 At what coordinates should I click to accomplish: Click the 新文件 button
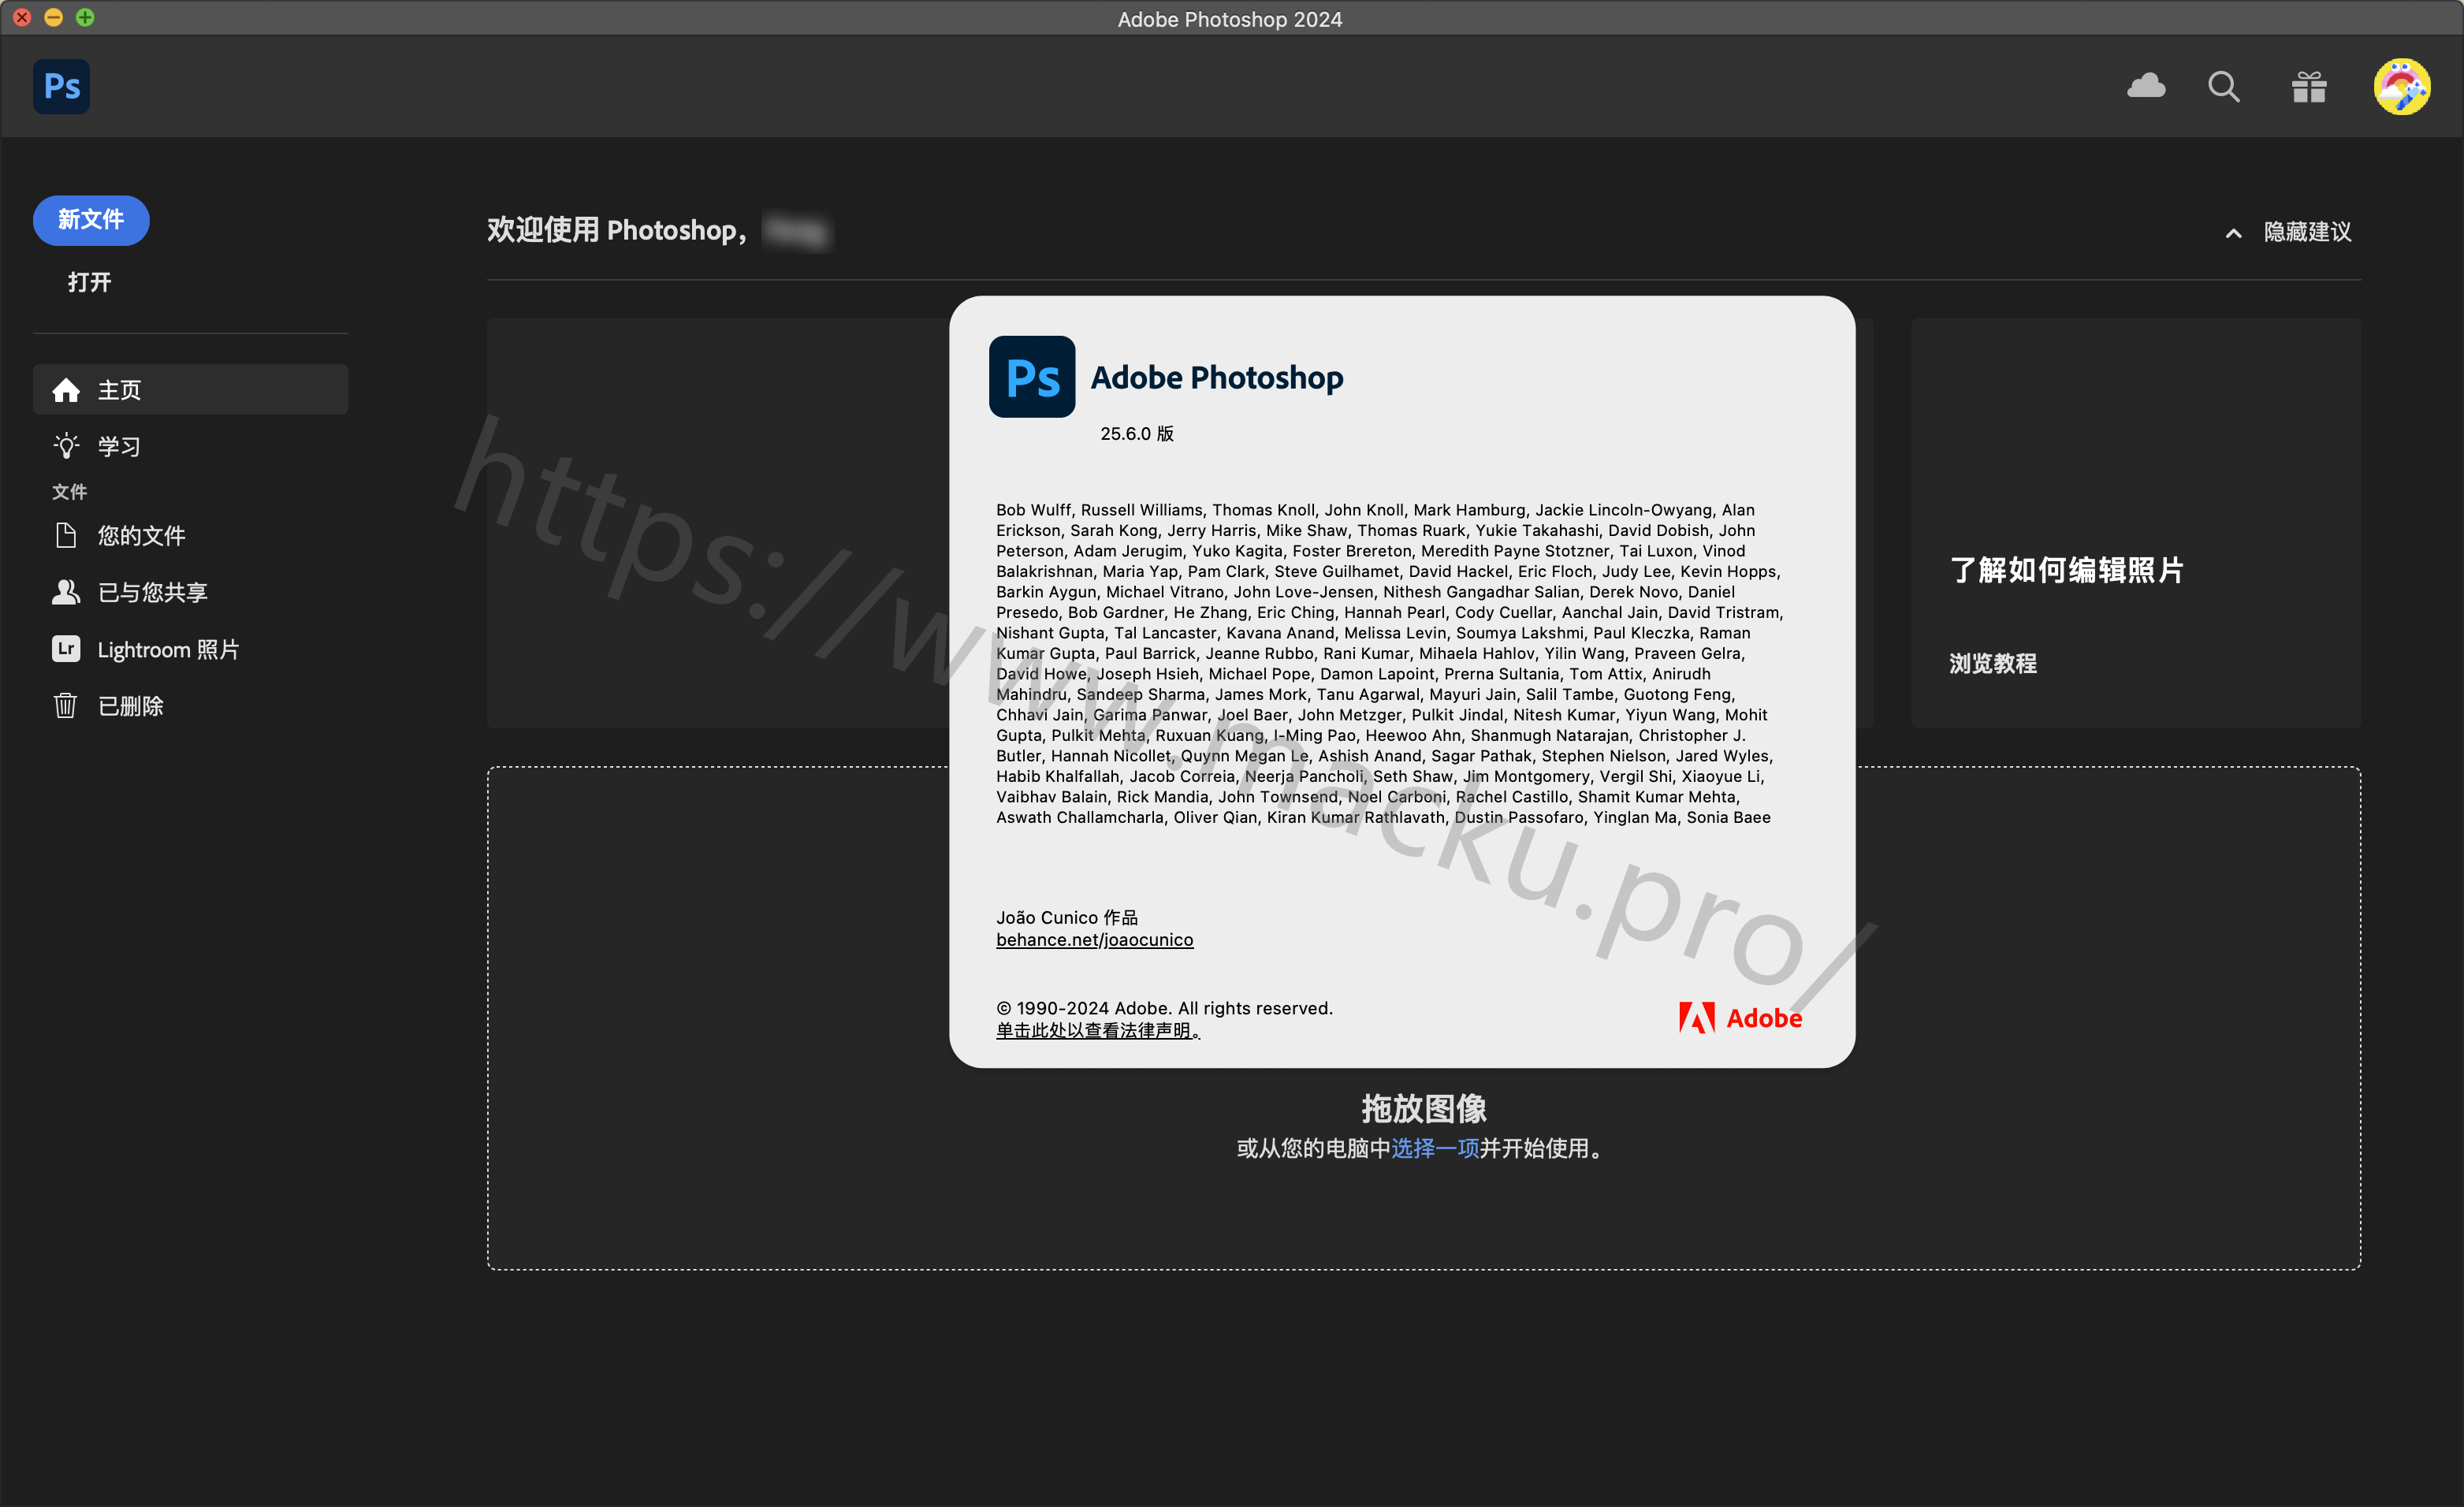point(91,220)
